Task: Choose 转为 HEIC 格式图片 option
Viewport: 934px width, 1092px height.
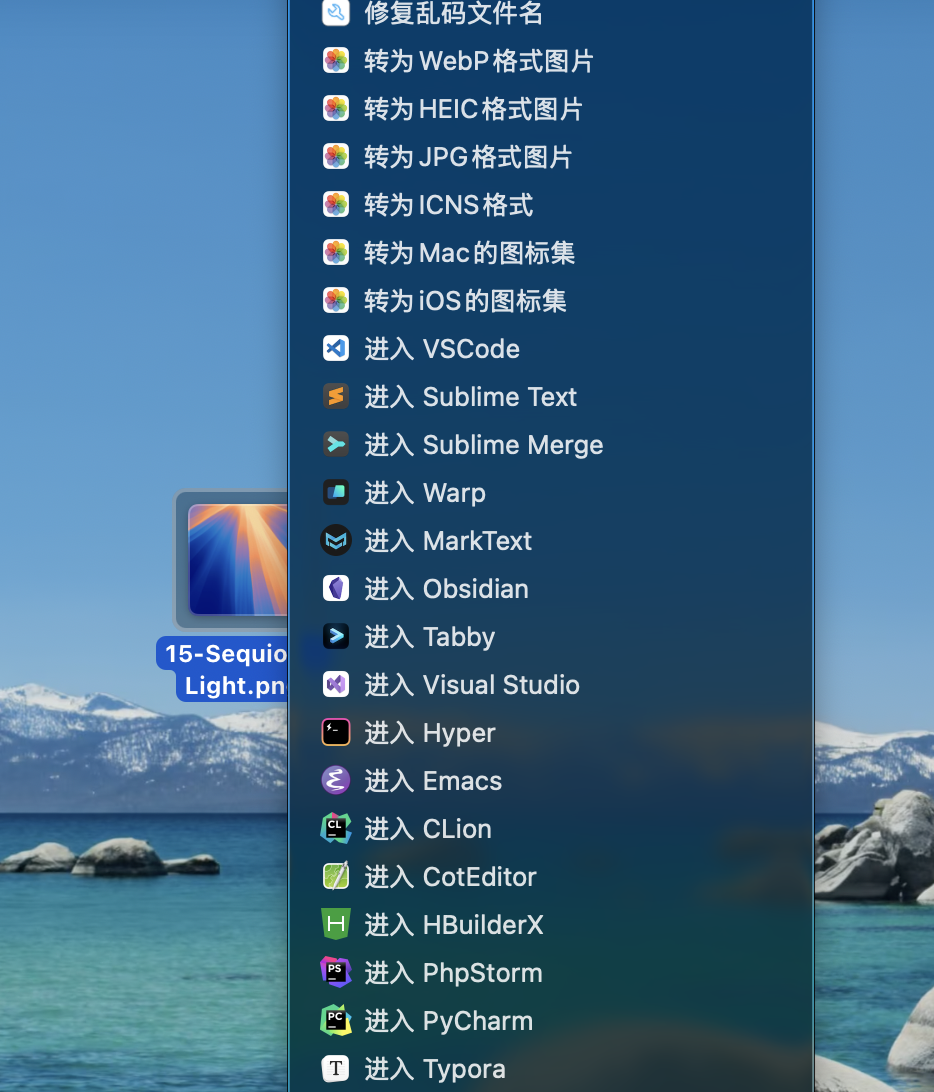Action: tap(473, 109)
